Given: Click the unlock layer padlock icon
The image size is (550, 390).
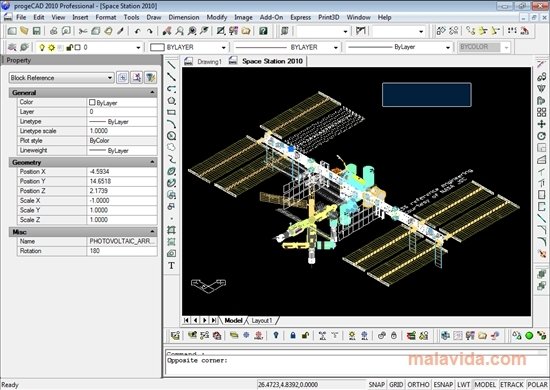Looking at the screenshot, I should [x=305, y=335].
